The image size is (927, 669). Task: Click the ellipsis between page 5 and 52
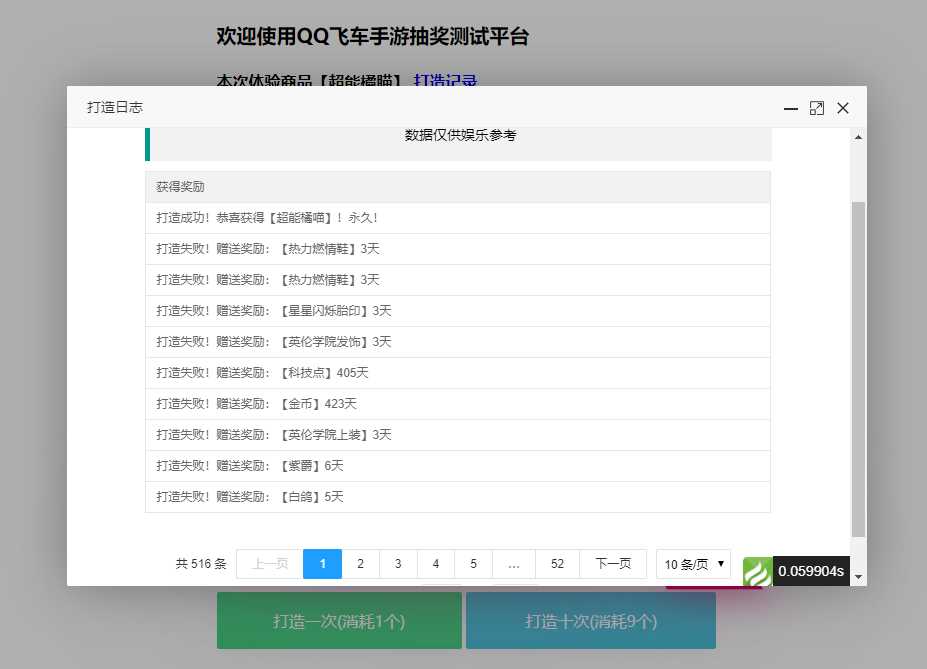(514, 564)
